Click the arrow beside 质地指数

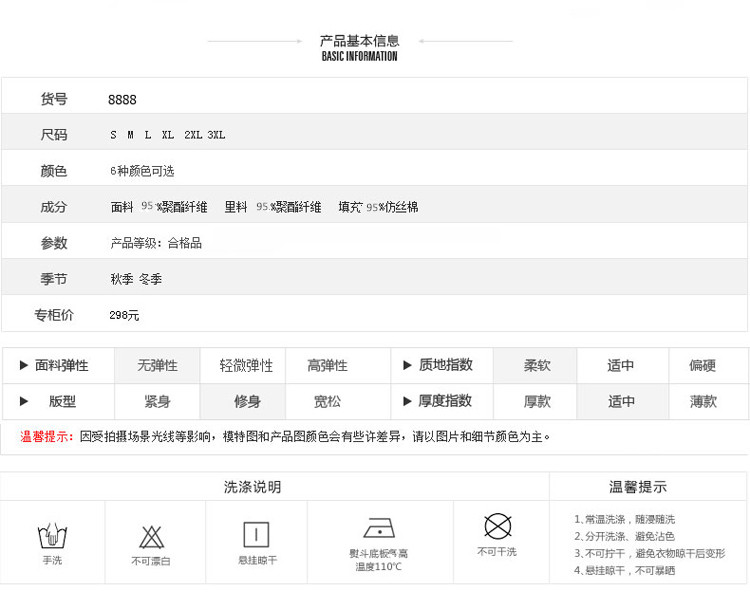(x=407, y=366)
